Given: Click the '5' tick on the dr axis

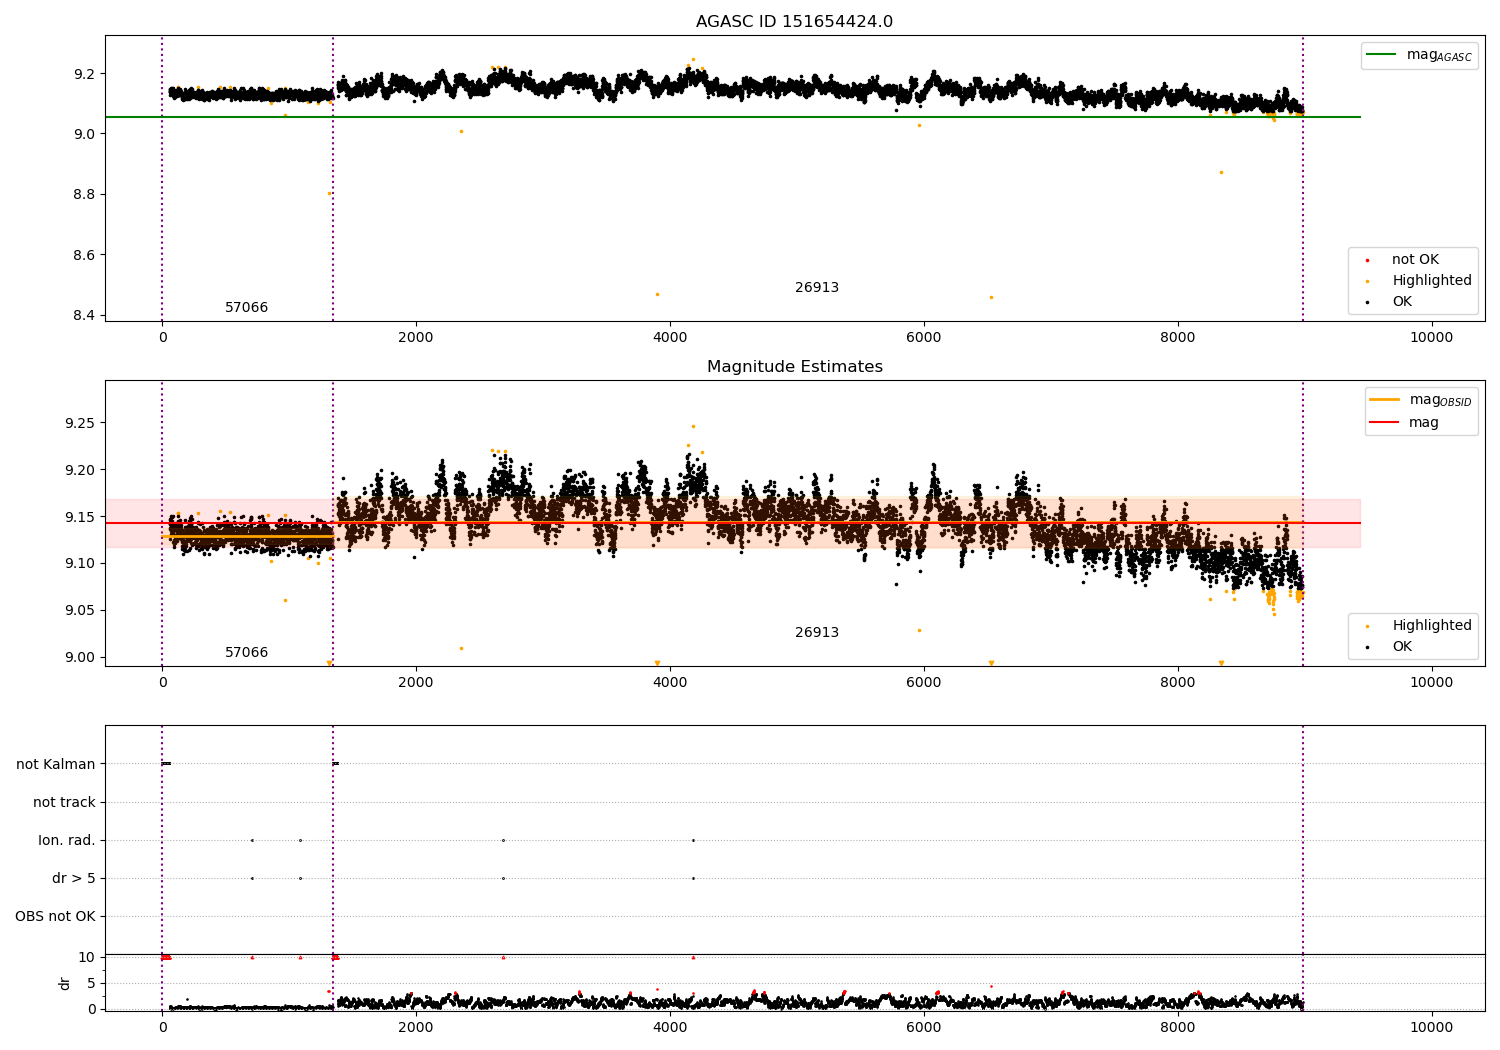Looking at the screenshot, I should click(91, 983).
